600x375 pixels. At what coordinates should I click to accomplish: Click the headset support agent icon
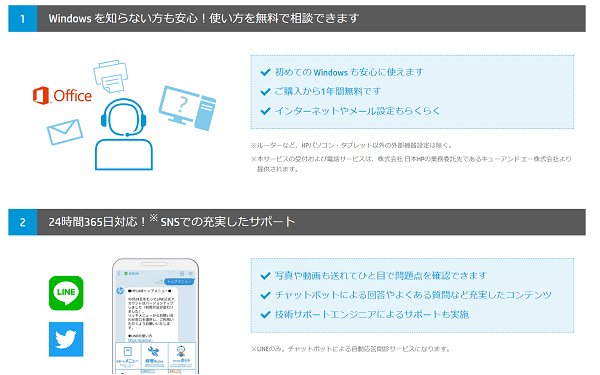point(124,134)
